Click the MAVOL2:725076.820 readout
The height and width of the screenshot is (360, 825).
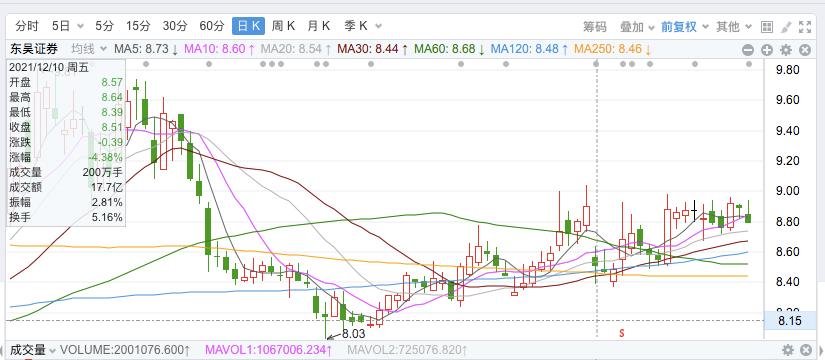pyautogui.click(x=407, y=350)
